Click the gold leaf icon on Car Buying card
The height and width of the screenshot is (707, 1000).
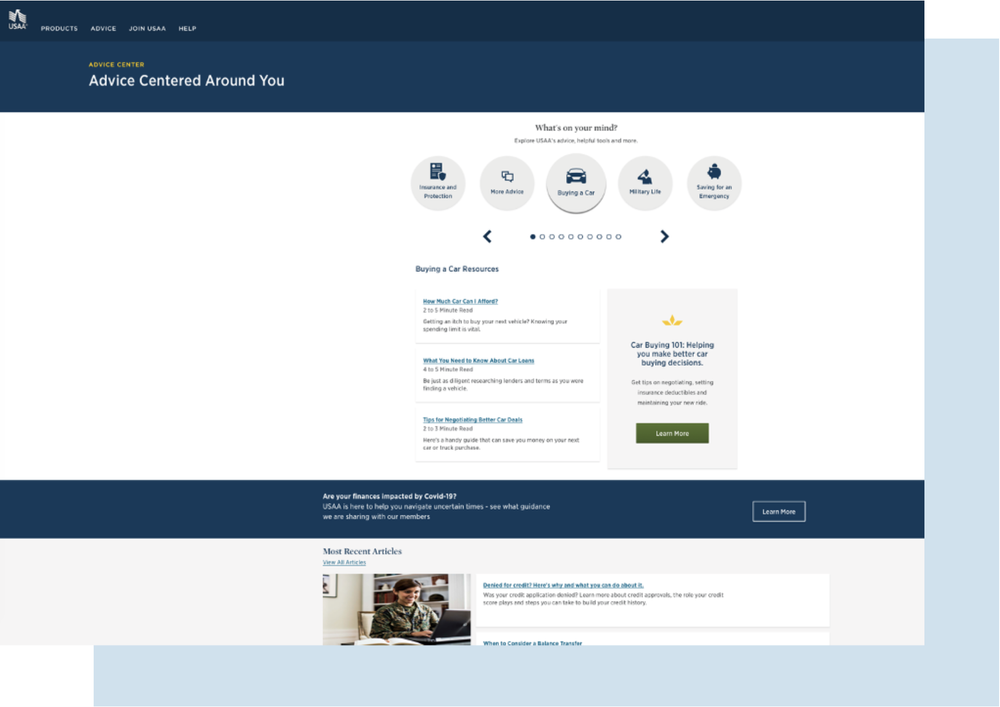coord(672,320)
